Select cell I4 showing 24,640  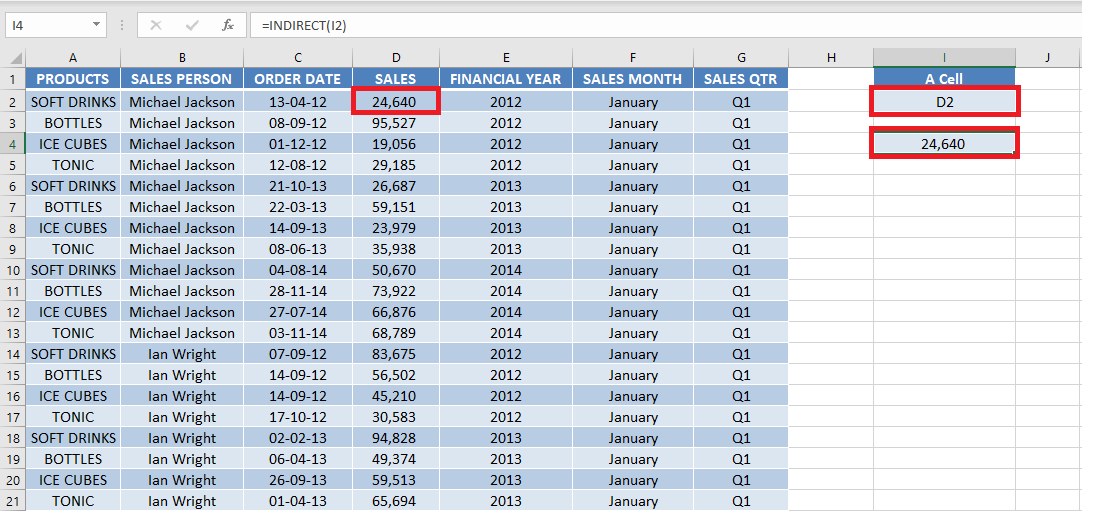[x=944, y=144]
